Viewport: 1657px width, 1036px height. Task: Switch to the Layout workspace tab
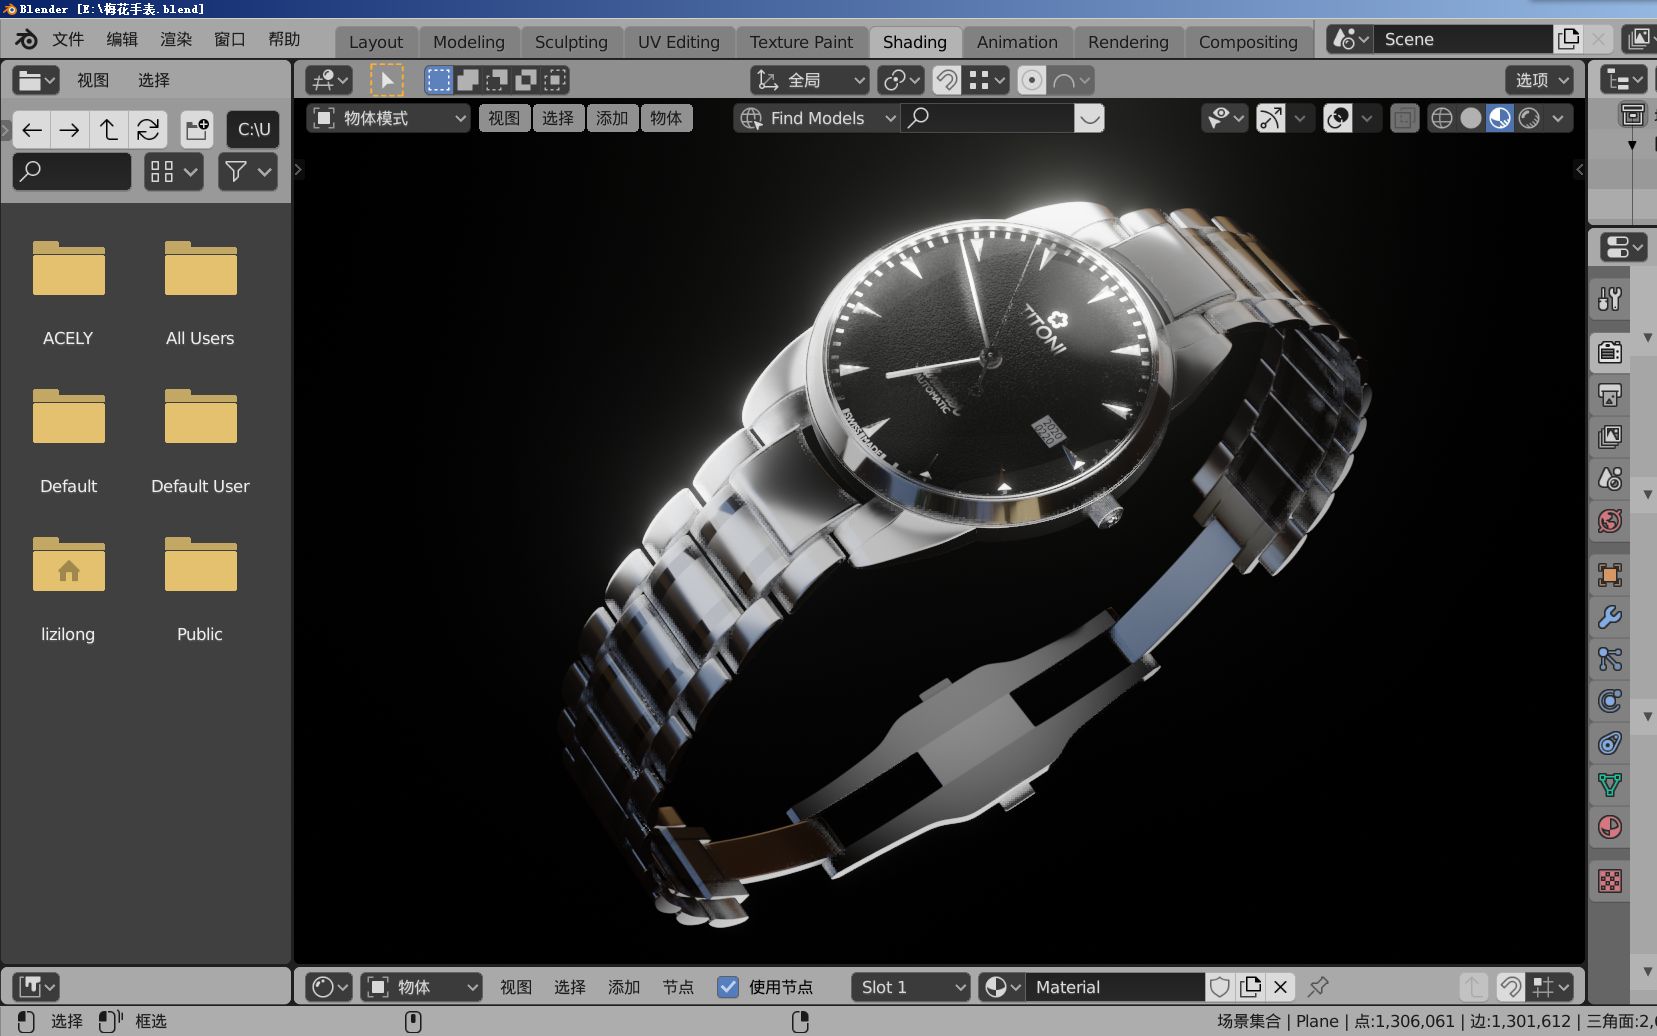click(376, 42)
